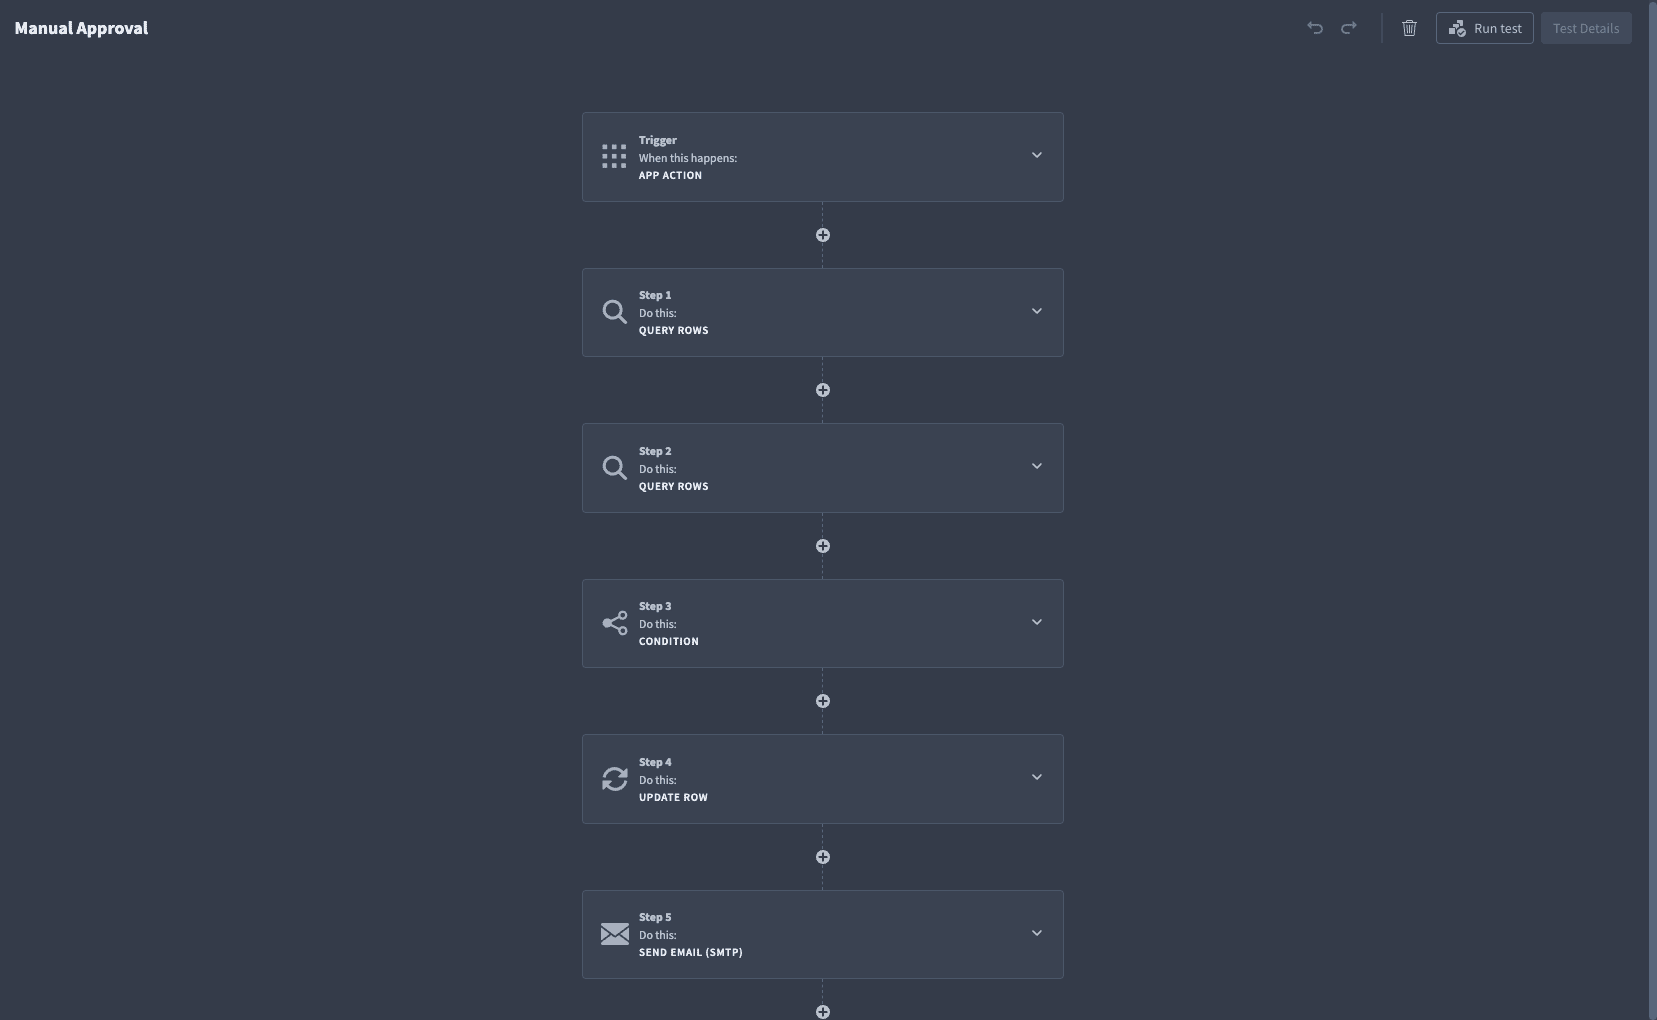This screenshot has height=1020, width=1657.
Task: Click the undo arrow icon
Action: [1315, 28]
